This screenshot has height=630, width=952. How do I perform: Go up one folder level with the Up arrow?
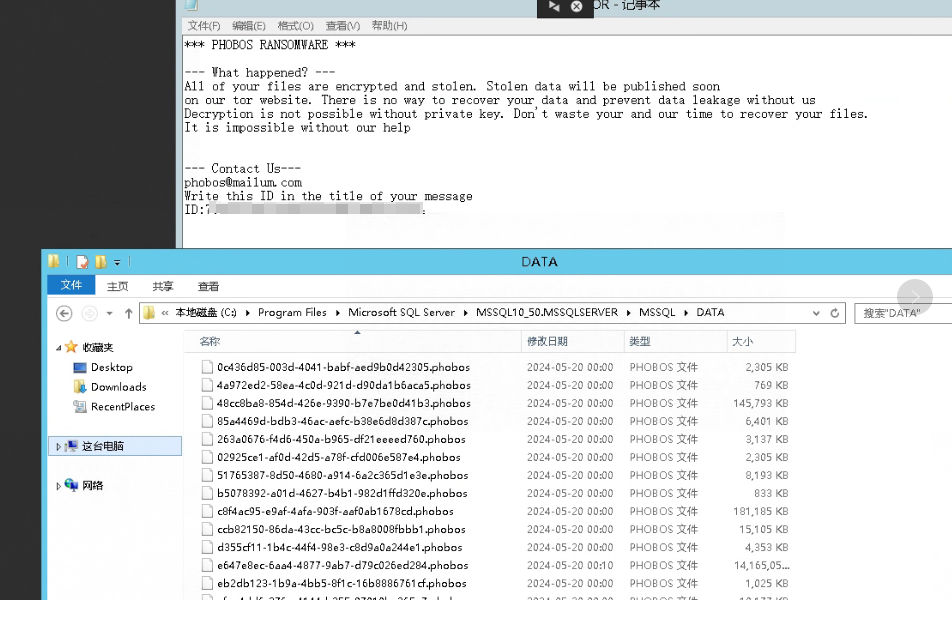(x=128, y=313)
